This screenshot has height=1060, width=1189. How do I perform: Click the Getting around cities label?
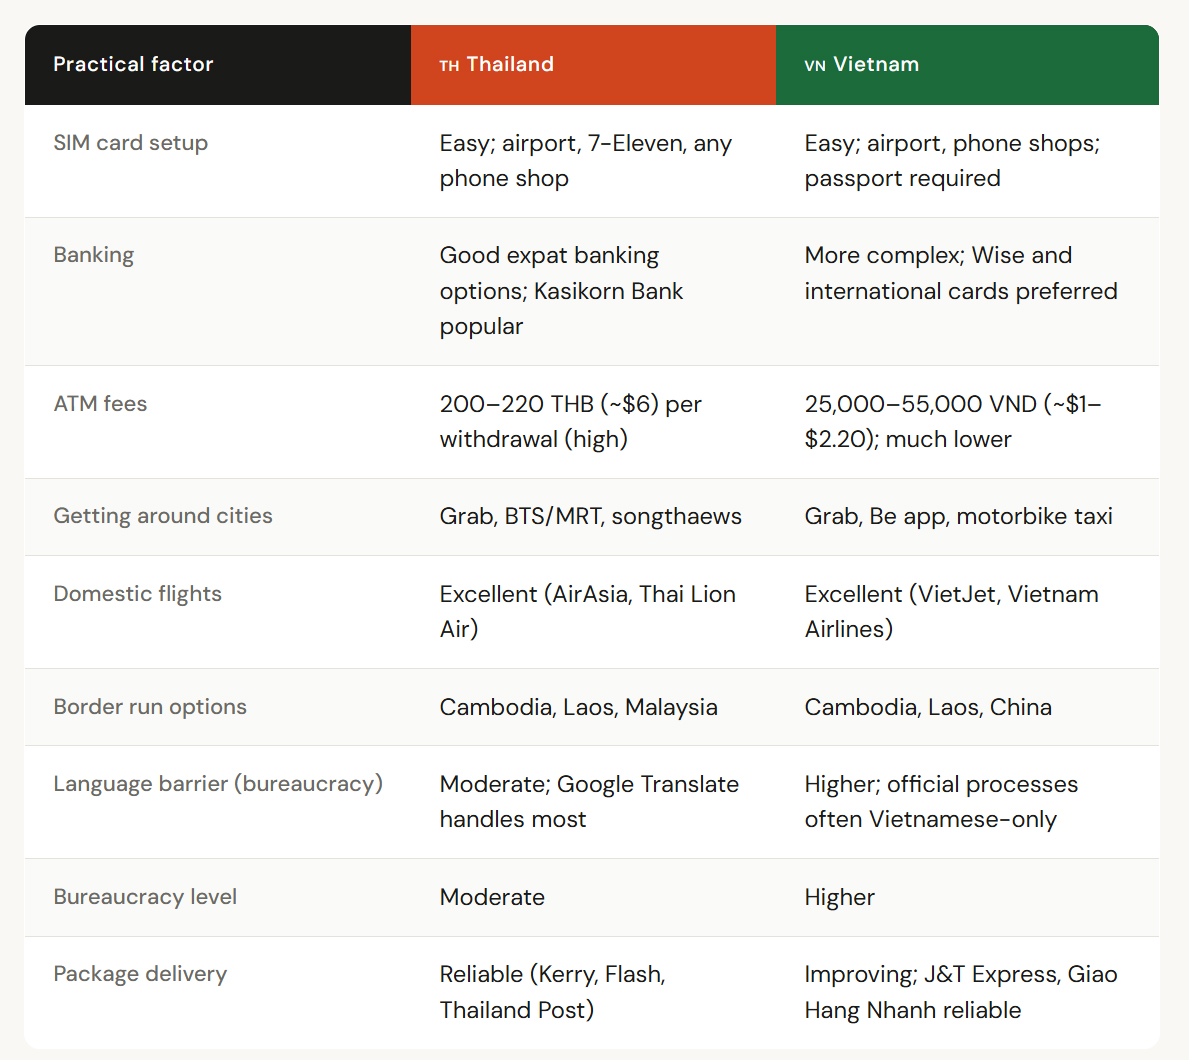(x=163, y=516)
